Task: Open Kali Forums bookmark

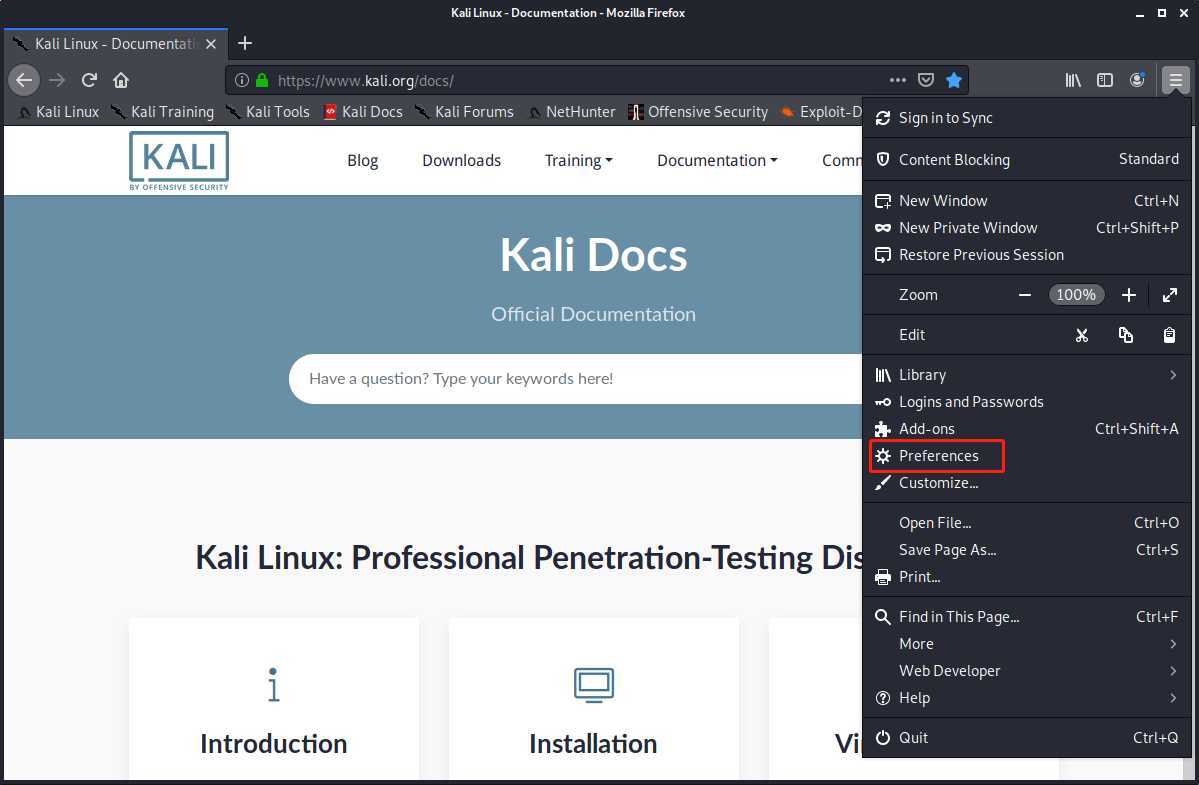Action: pyautogui.click(x=464, y=112)
